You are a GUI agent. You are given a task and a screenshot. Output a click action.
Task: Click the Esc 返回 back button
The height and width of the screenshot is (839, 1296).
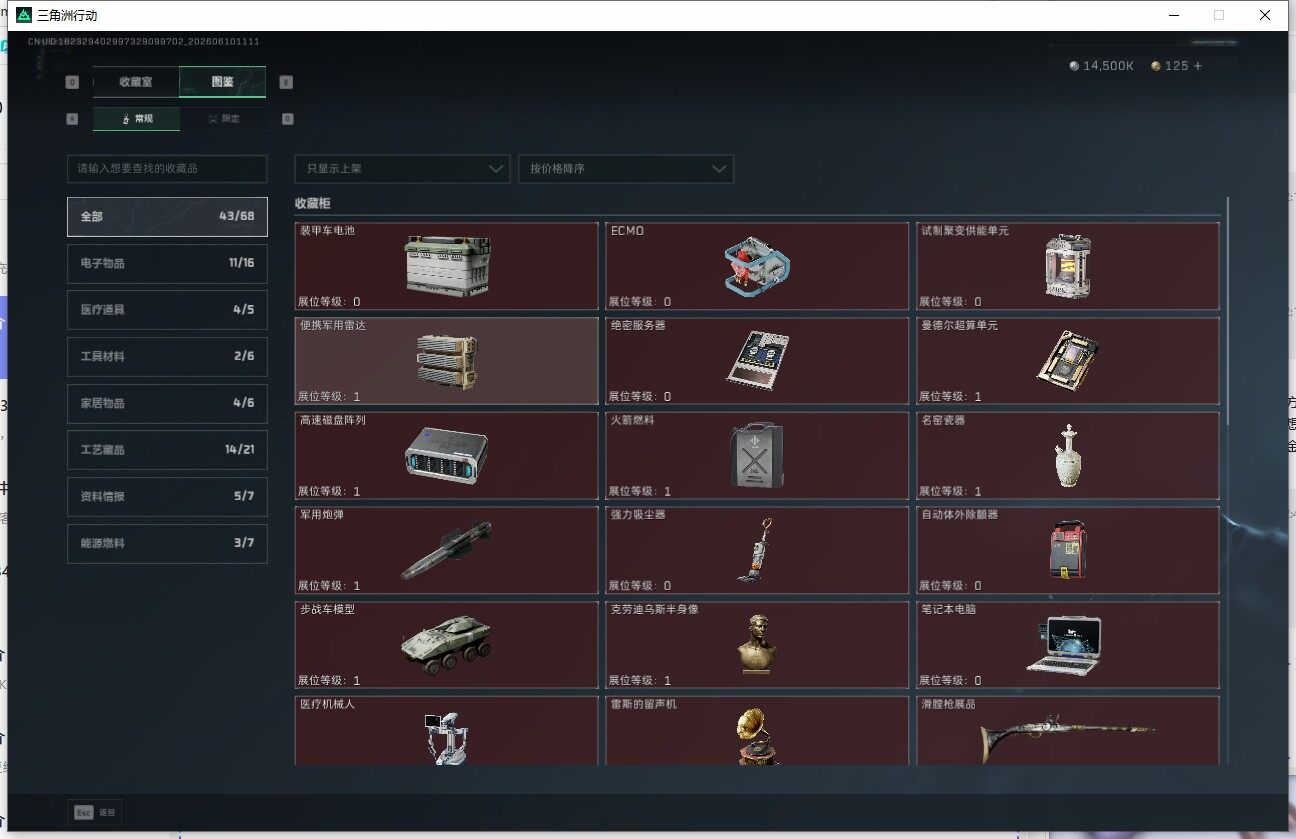click(95, 812)
